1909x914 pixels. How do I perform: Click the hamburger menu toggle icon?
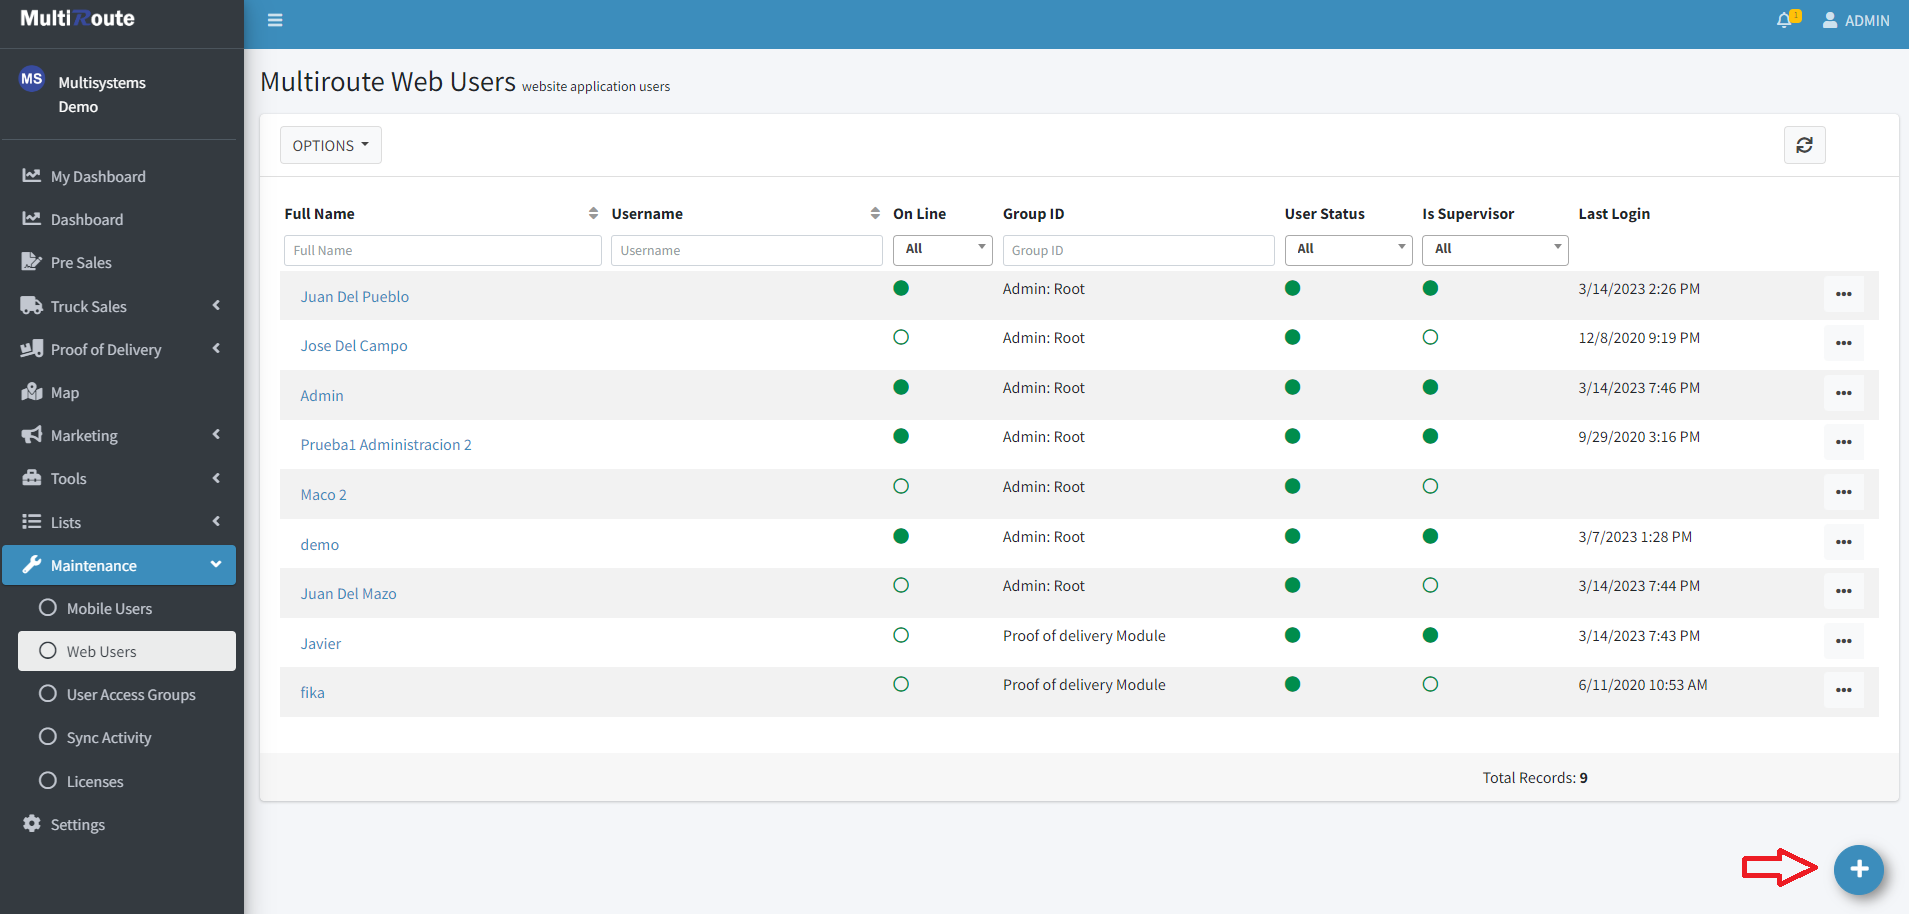tap(275, 20)
